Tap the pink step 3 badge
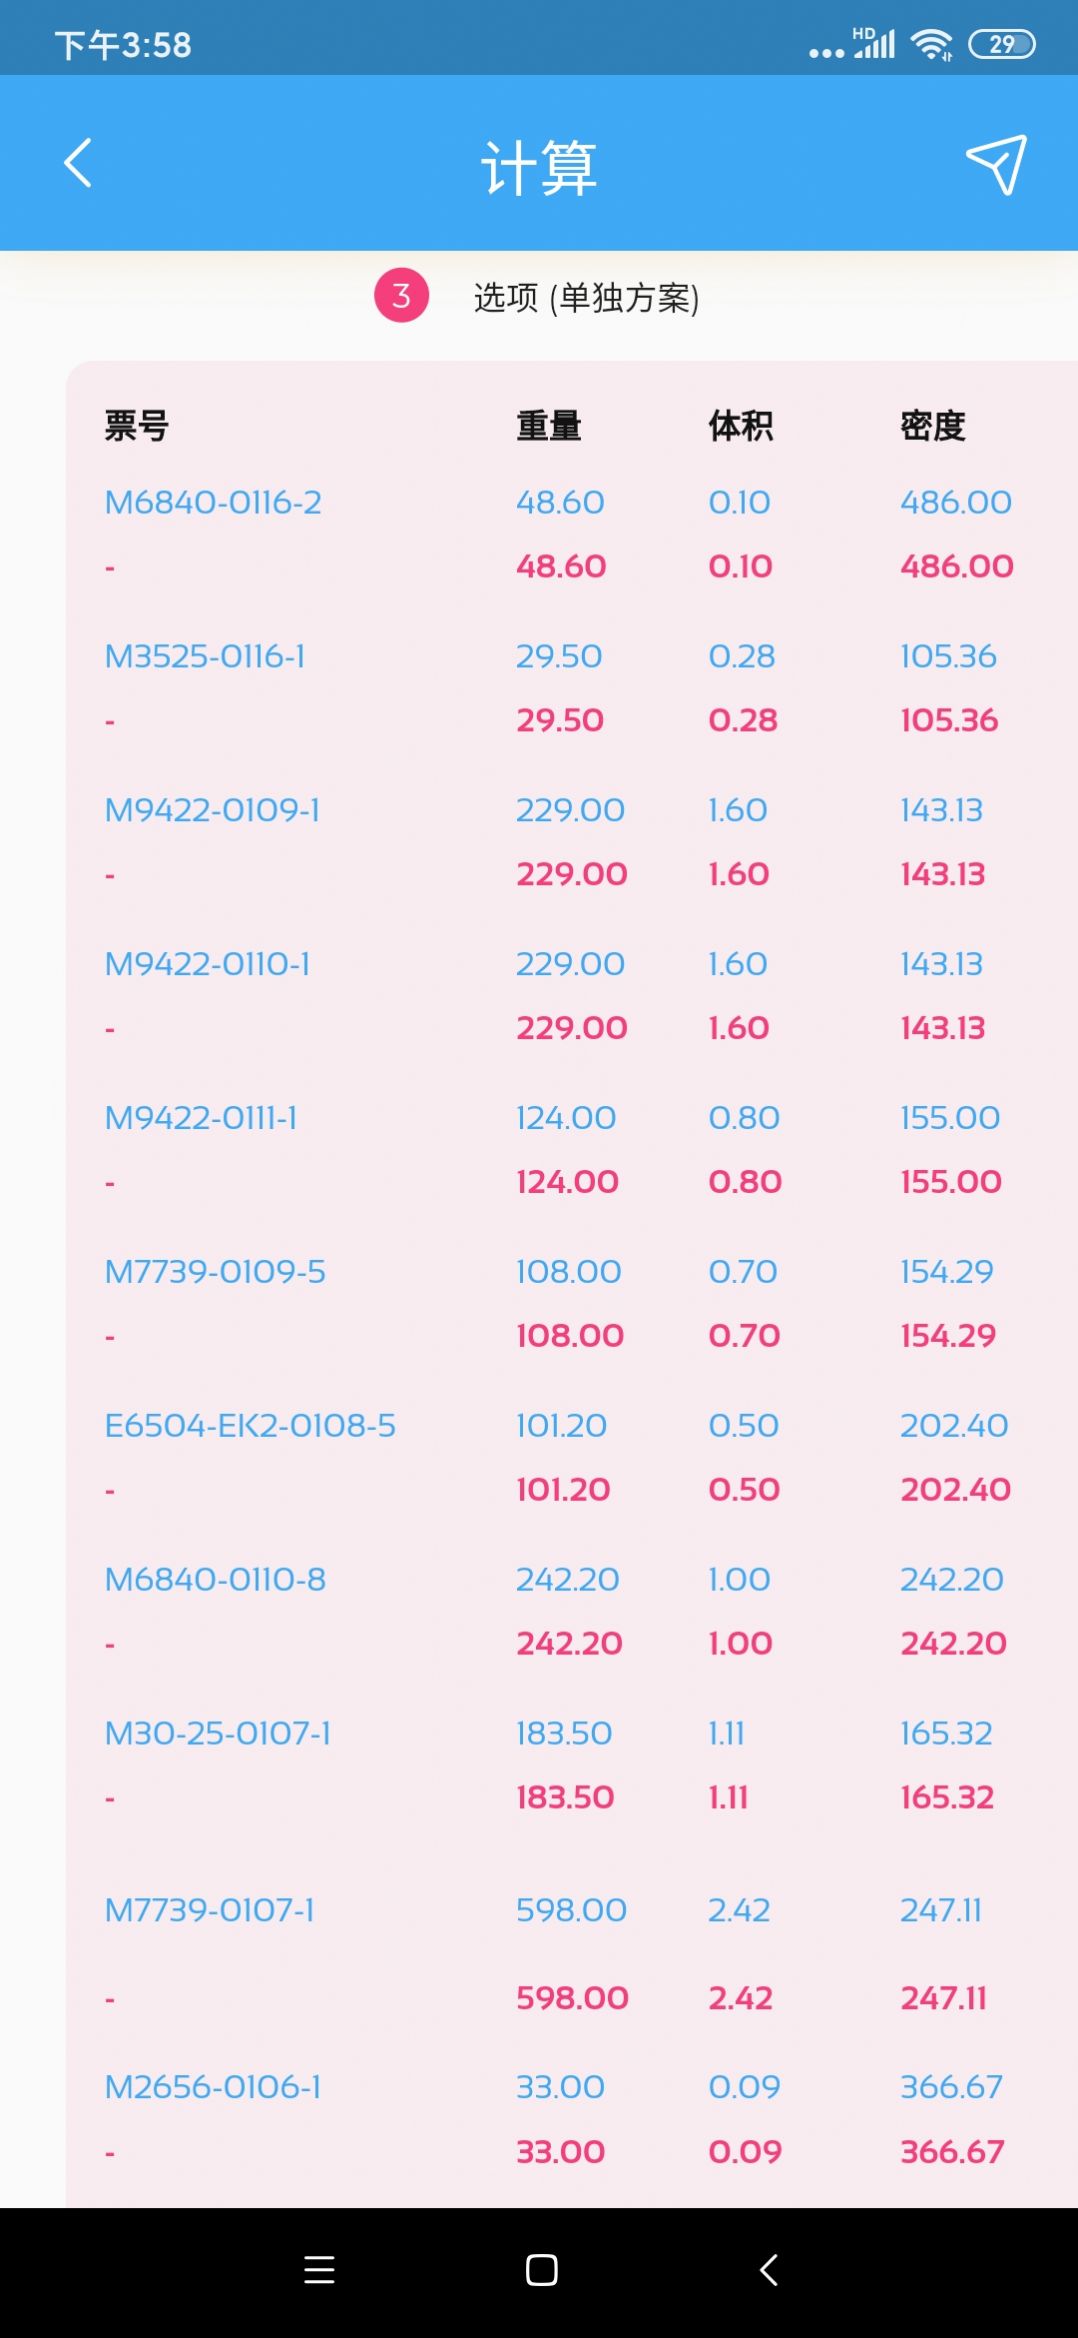Screen dimensions: 1078x2338 pyautogui.click(x=401, y=296)
